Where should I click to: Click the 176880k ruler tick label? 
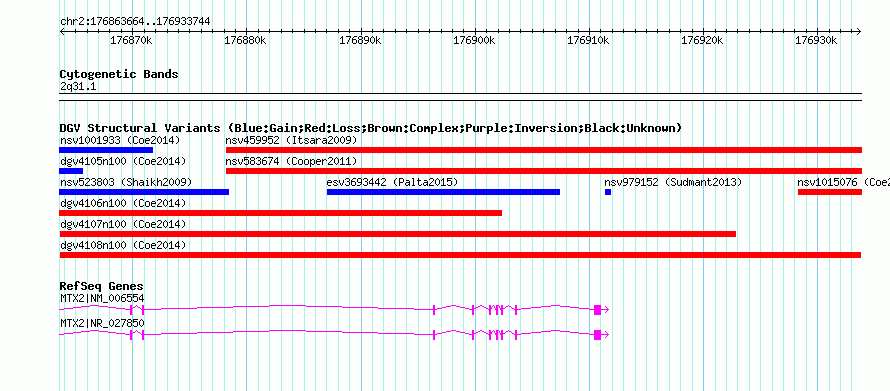[245, 41]
